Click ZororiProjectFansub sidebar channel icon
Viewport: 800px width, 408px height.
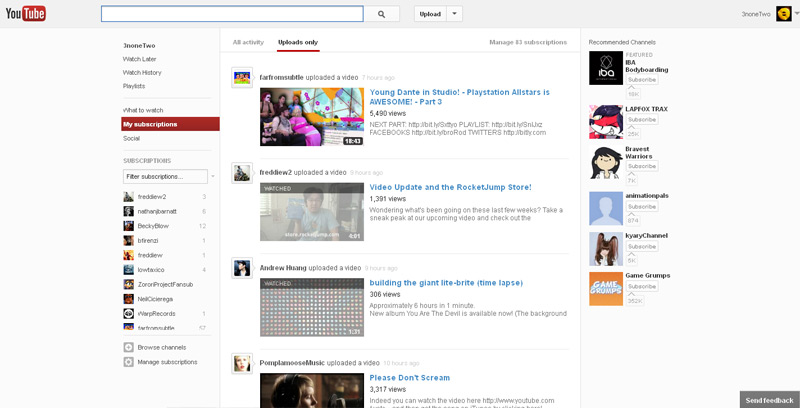tap(129, 284)
